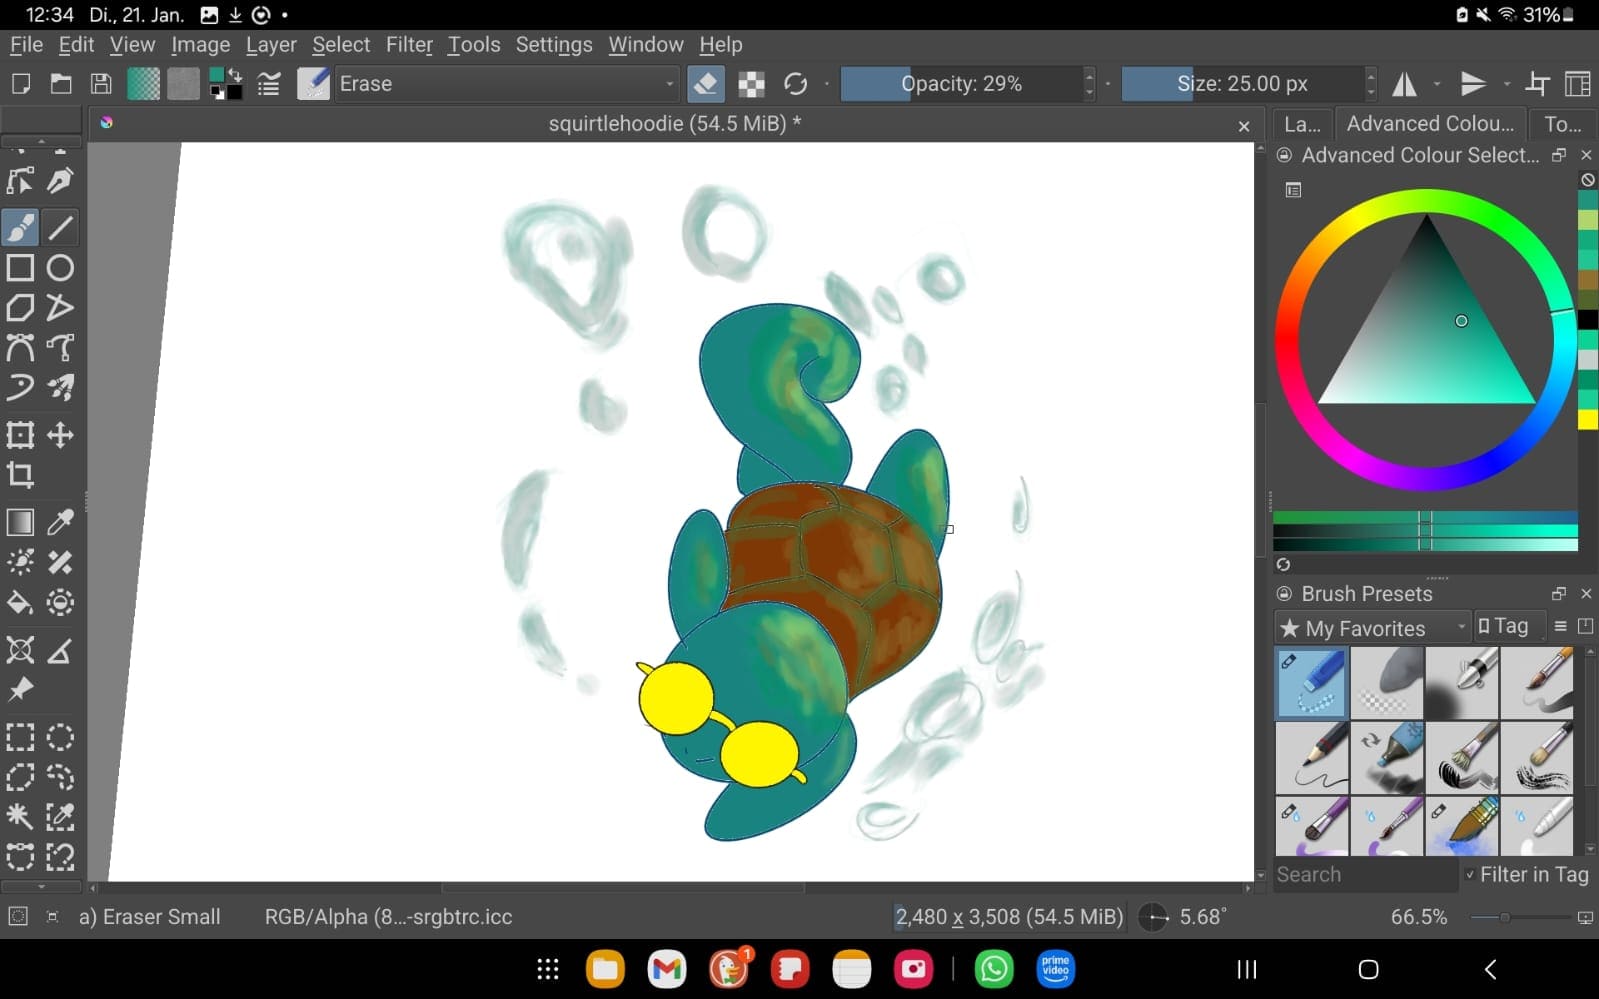
Task: Click the Tag button in Brush Presets
Action: pyautogui.click(x=1509, y=626)
